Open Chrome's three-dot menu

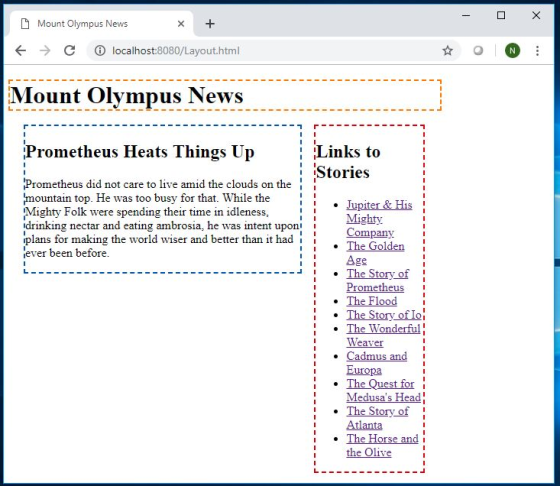(x=537, y=51)
